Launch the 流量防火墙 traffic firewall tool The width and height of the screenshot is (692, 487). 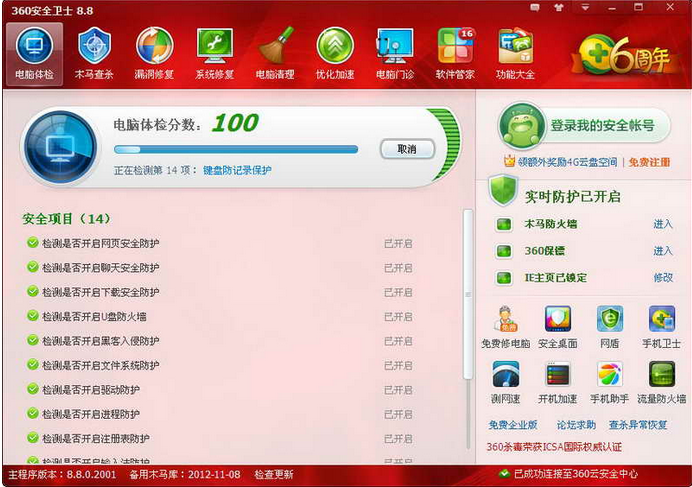point(662,382)
